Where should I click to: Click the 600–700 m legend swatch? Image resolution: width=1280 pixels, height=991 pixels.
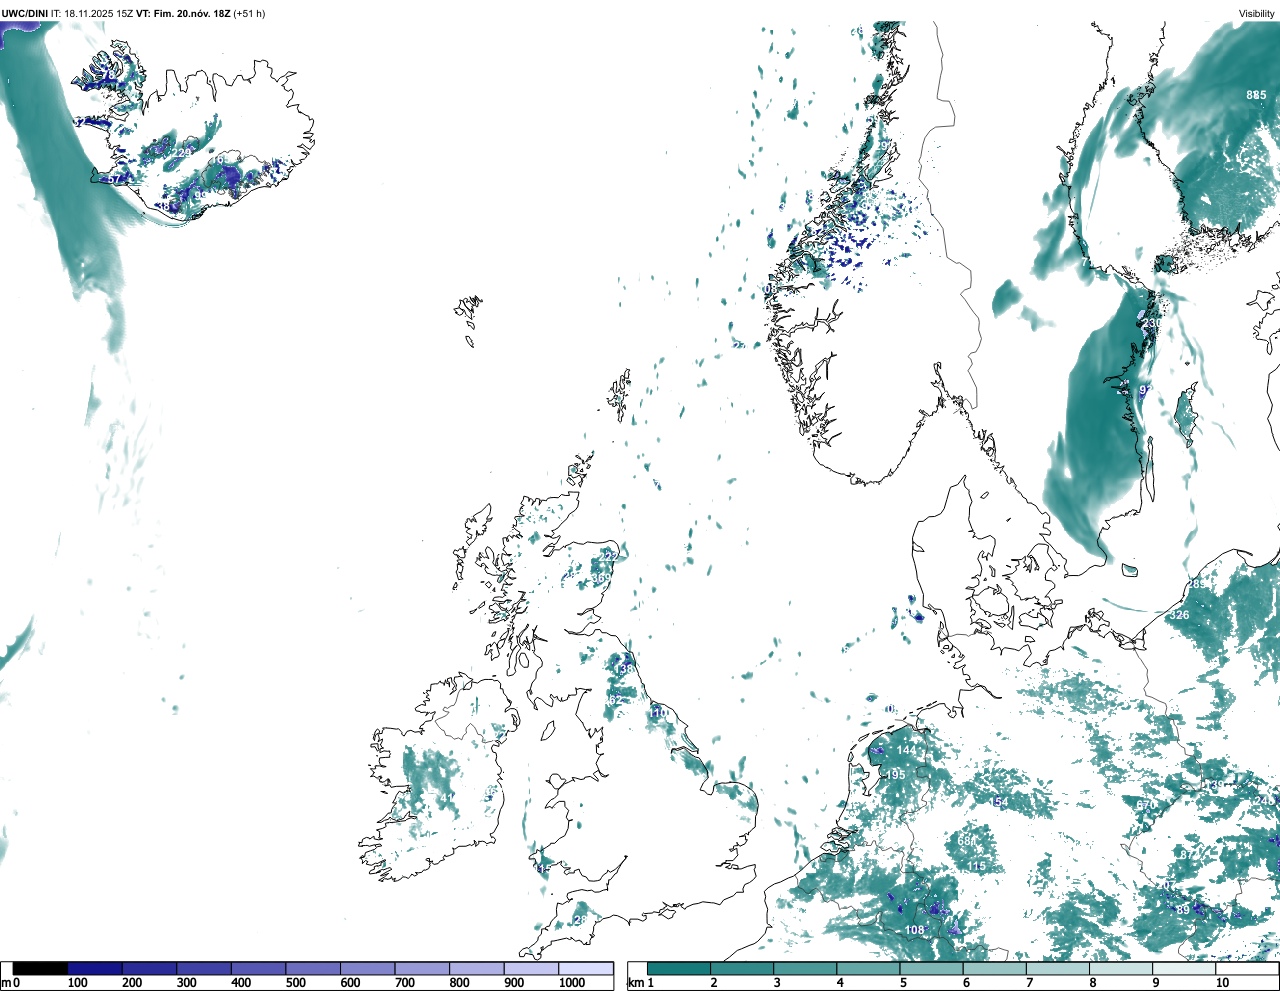click(368, 968)
